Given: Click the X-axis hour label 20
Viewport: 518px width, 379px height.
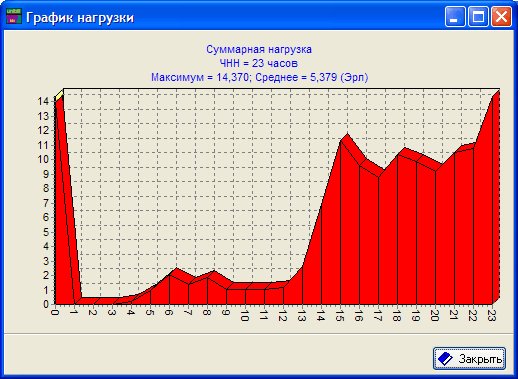Looking at the screenshot, I should 435,316.
